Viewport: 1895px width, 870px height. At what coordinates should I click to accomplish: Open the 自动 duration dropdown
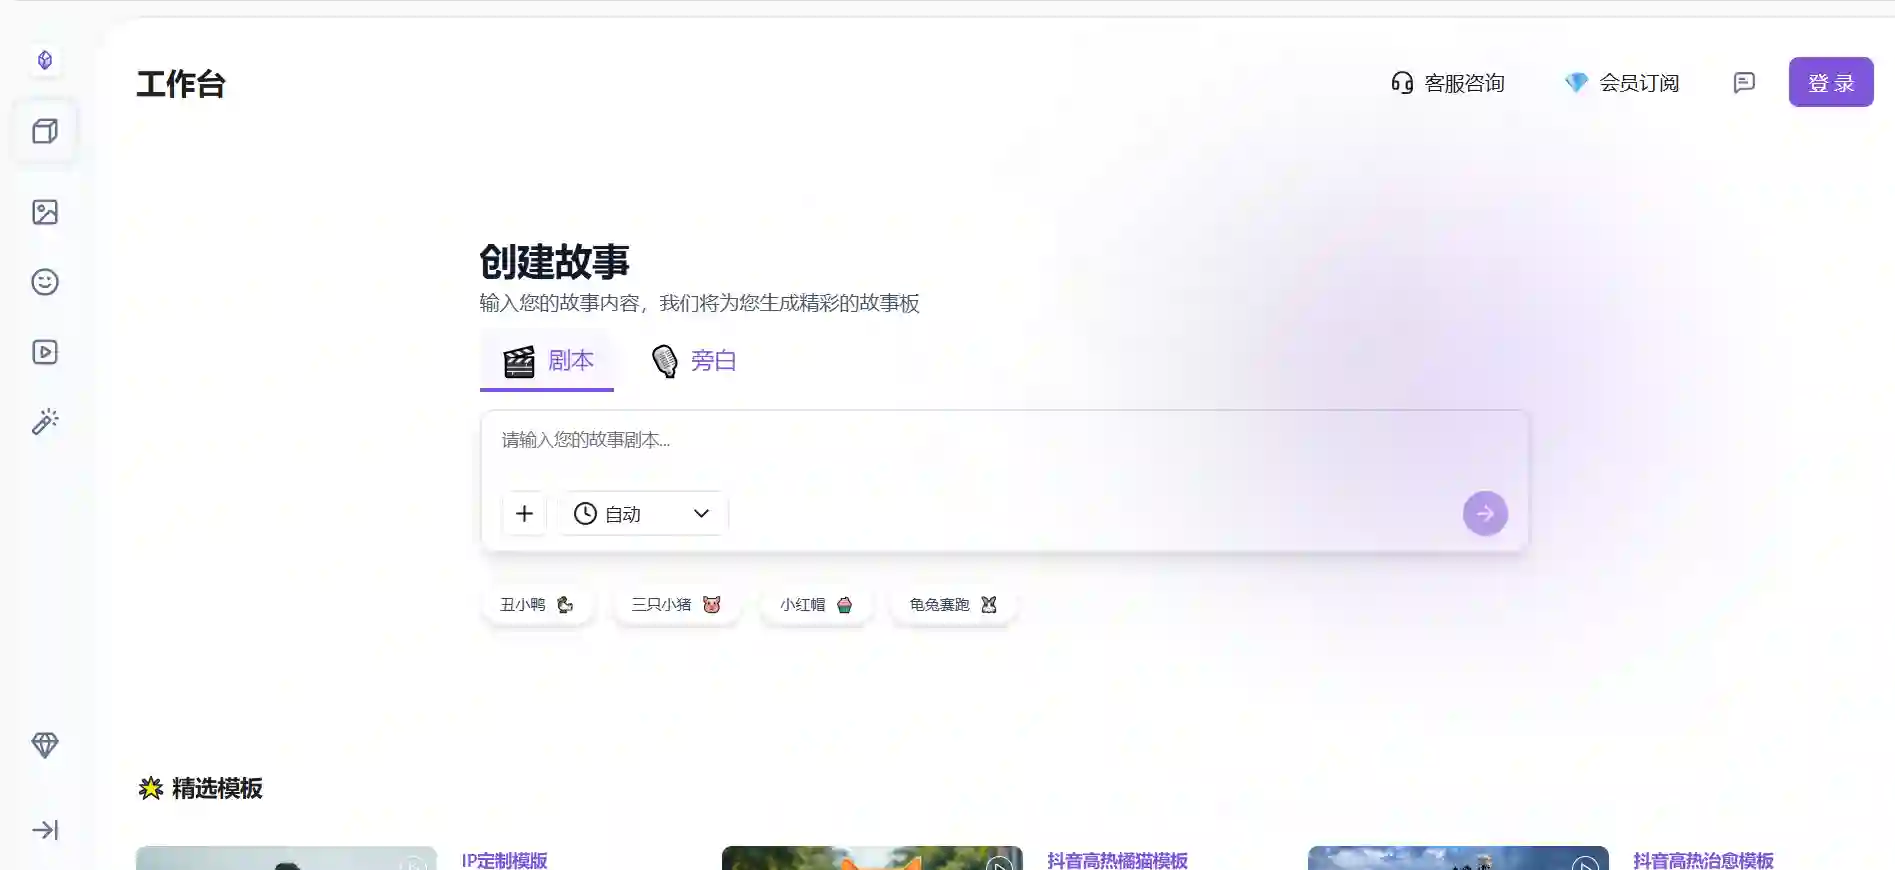point(643,514)
